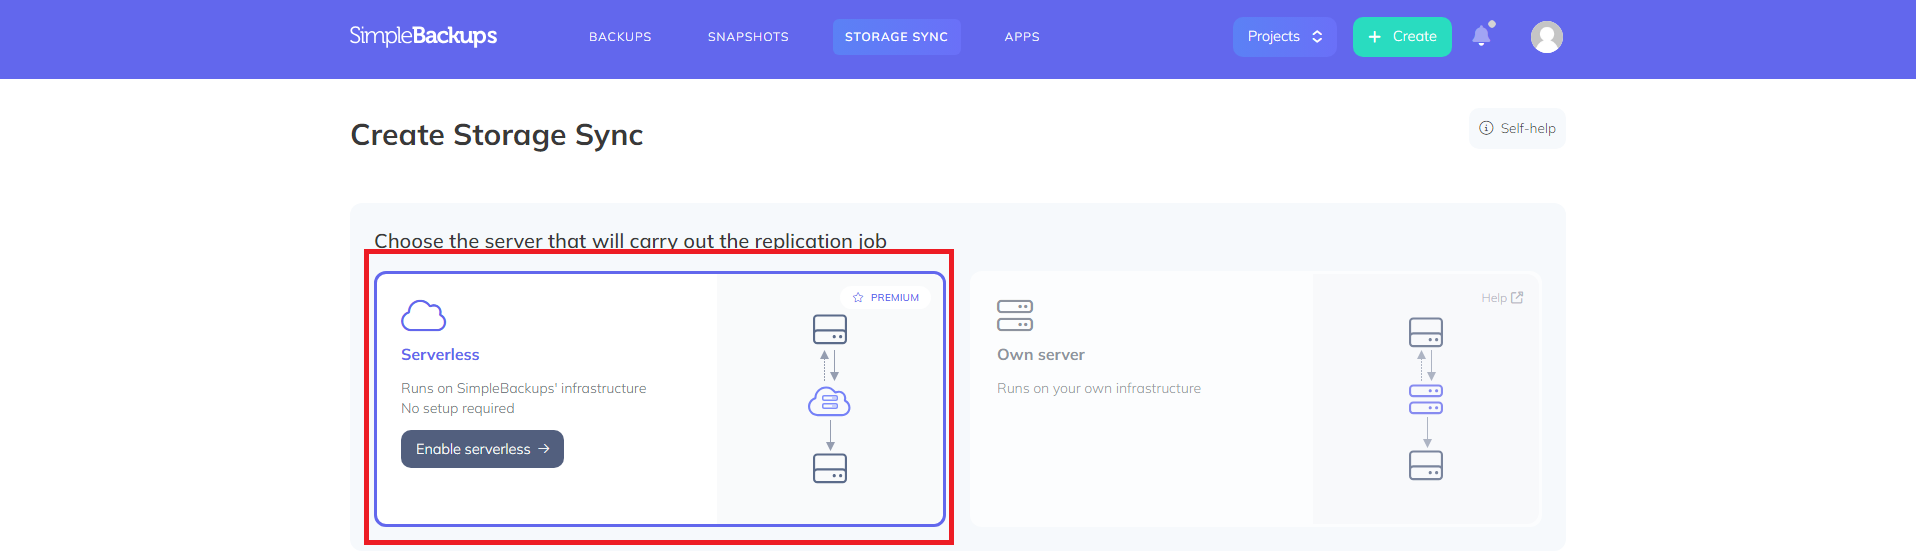Click the PREMIUM star badge
Screen dimensions: 1916x560
pyautogui.click(x=886, y=298)
